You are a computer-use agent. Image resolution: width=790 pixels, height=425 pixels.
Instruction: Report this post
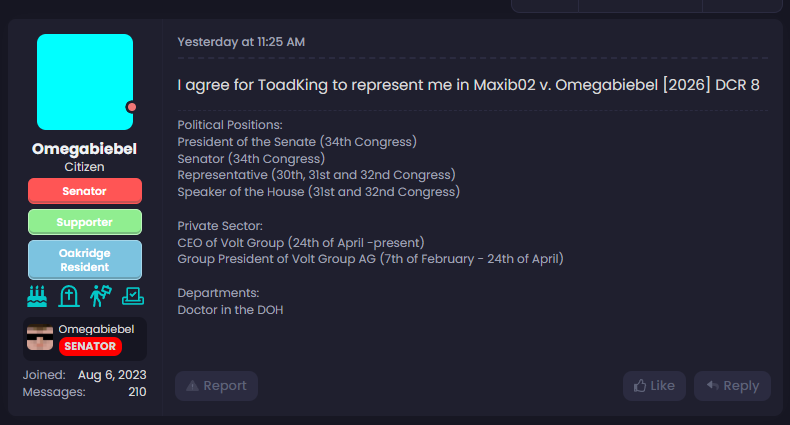(x=216, y=386)
